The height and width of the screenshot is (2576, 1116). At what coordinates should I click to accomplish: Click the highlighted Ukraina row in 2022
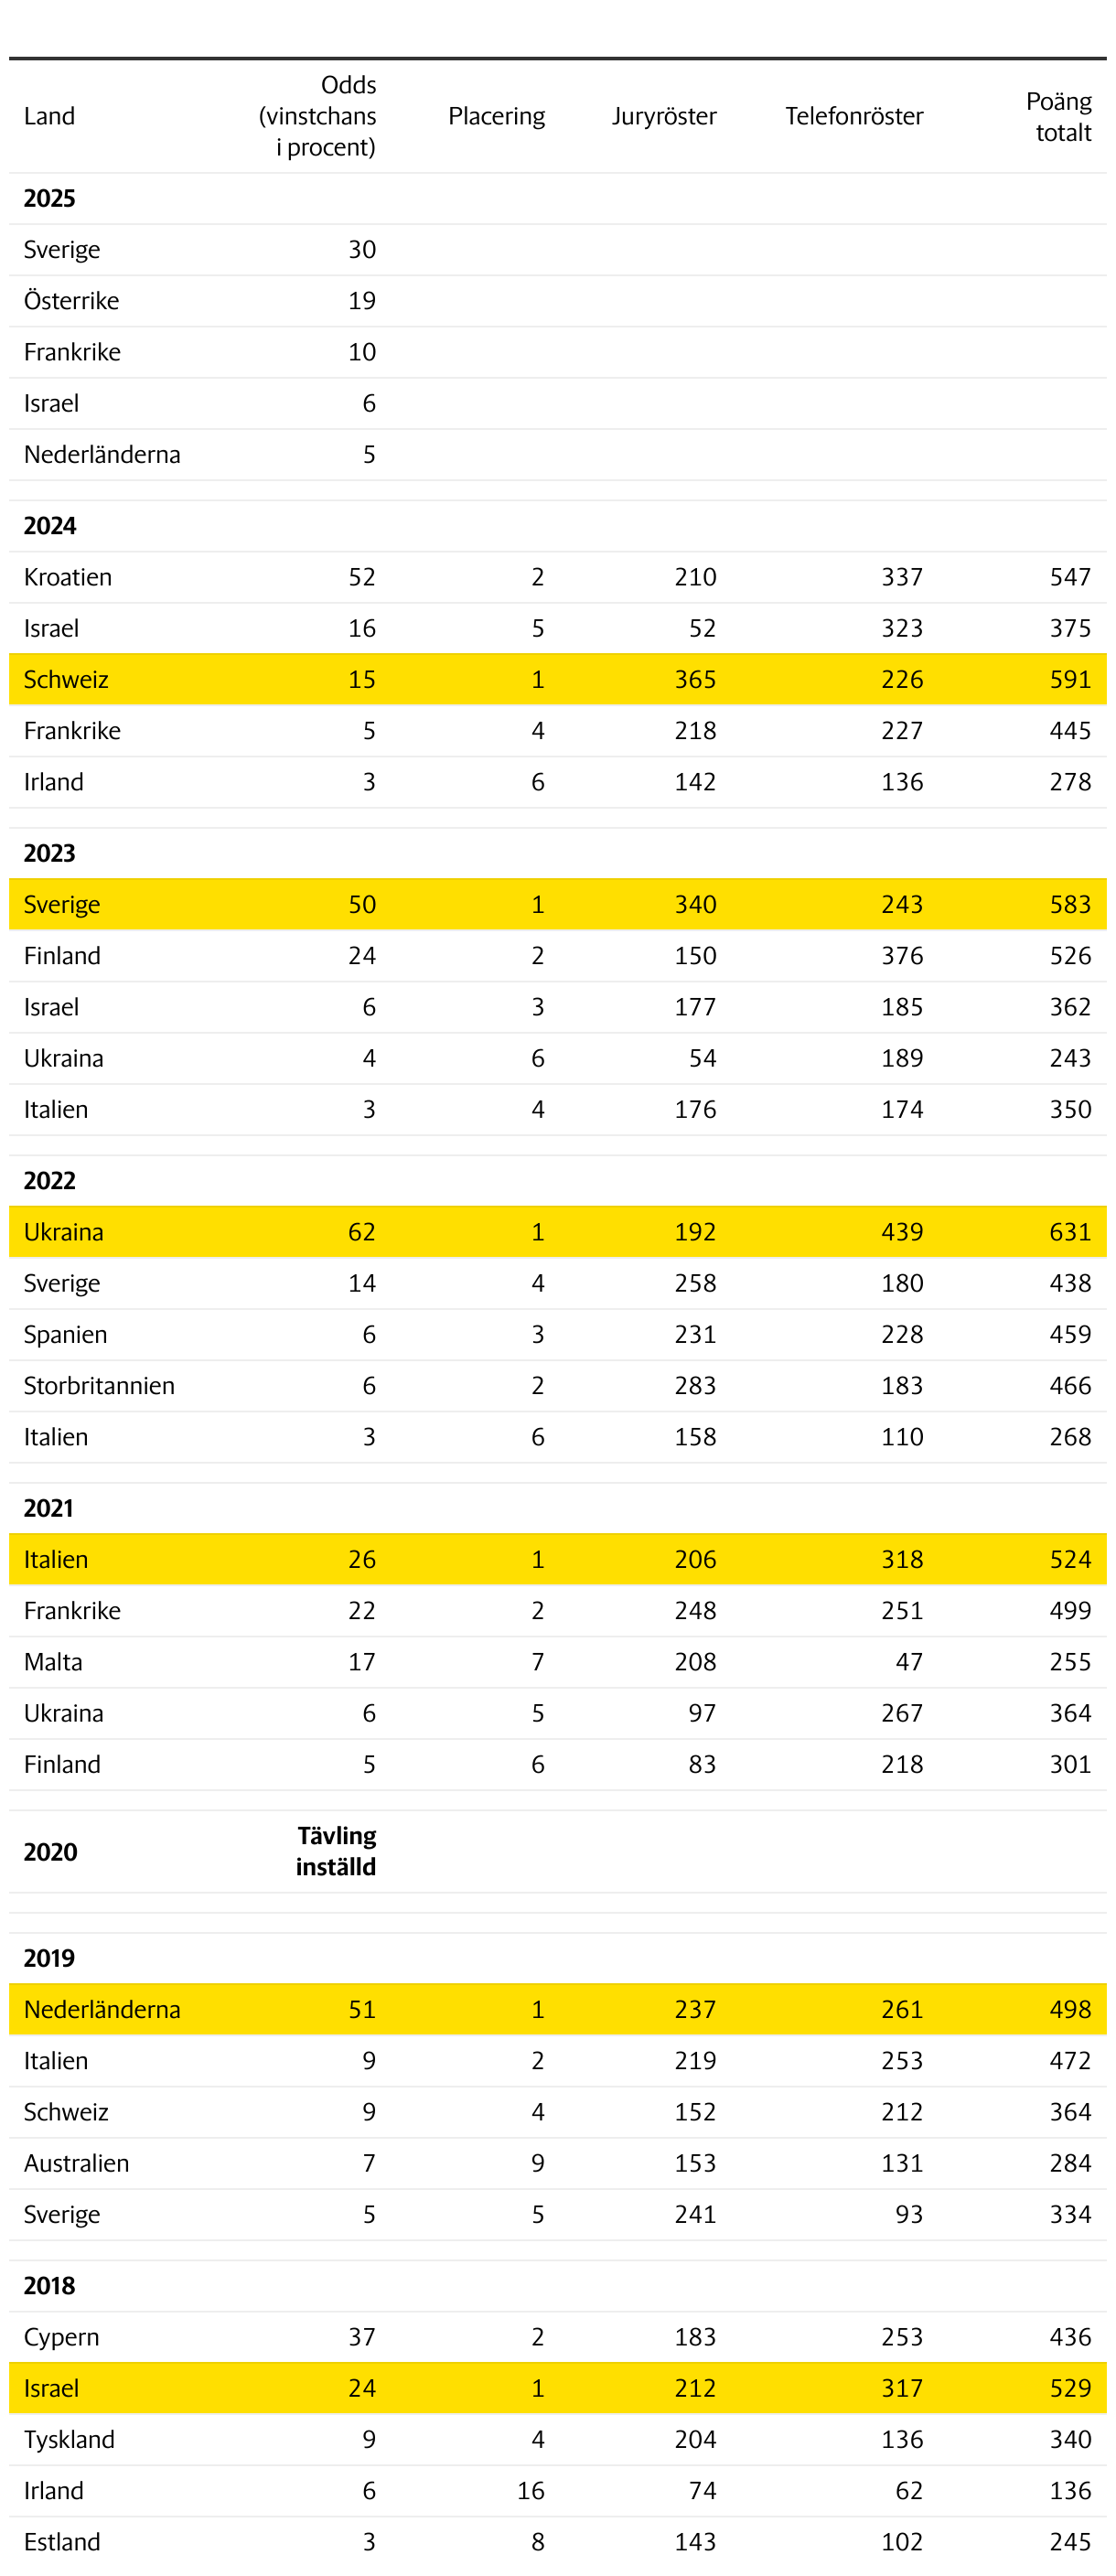pos(558,1231)
